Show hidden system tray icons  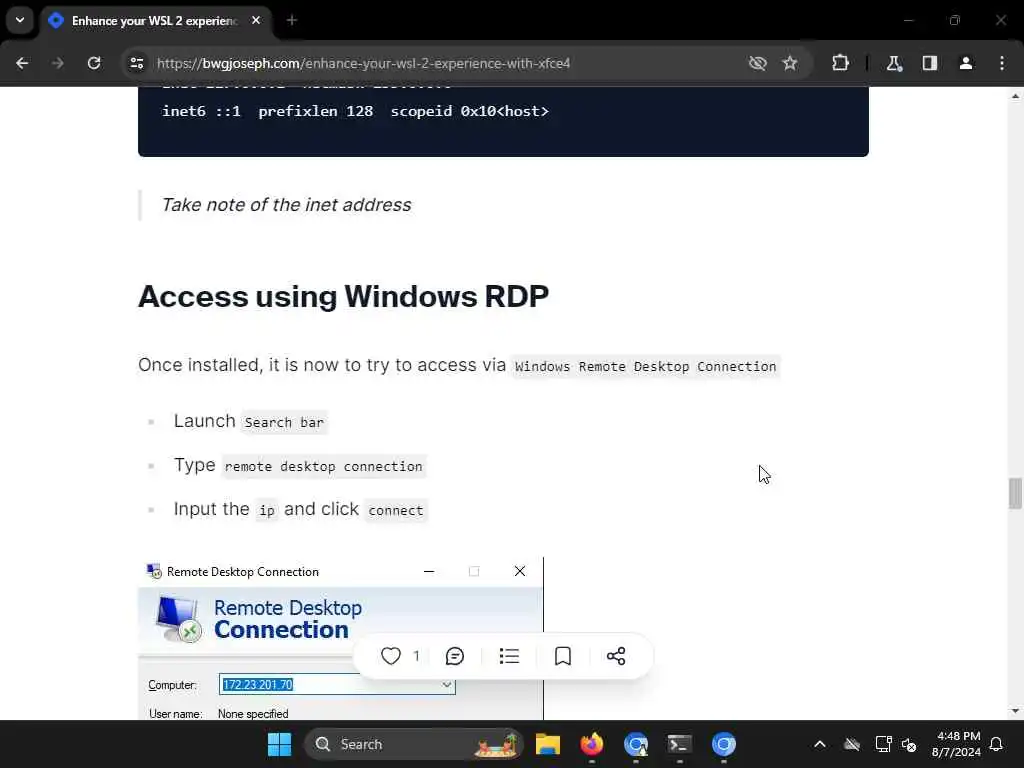point(820,744)
